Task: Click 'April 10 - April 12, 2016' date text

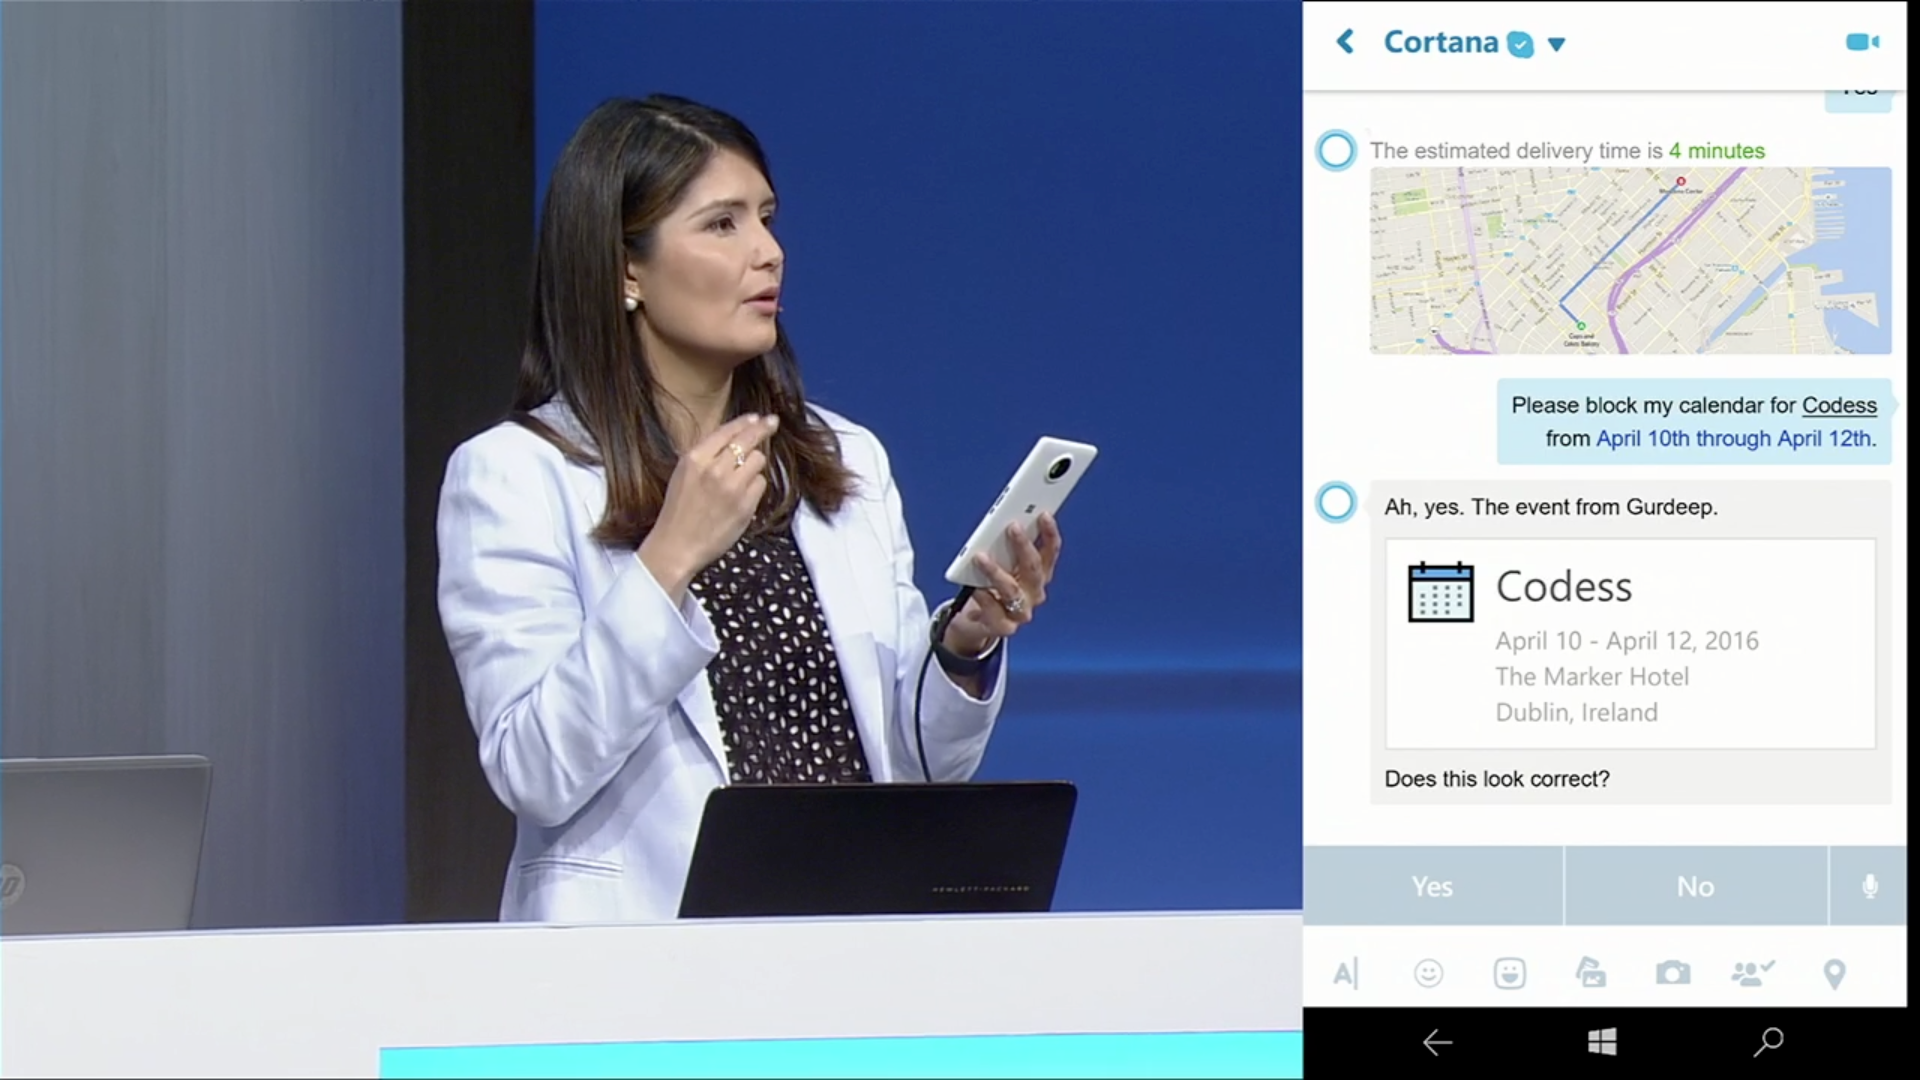Action: click(1627, 641)
